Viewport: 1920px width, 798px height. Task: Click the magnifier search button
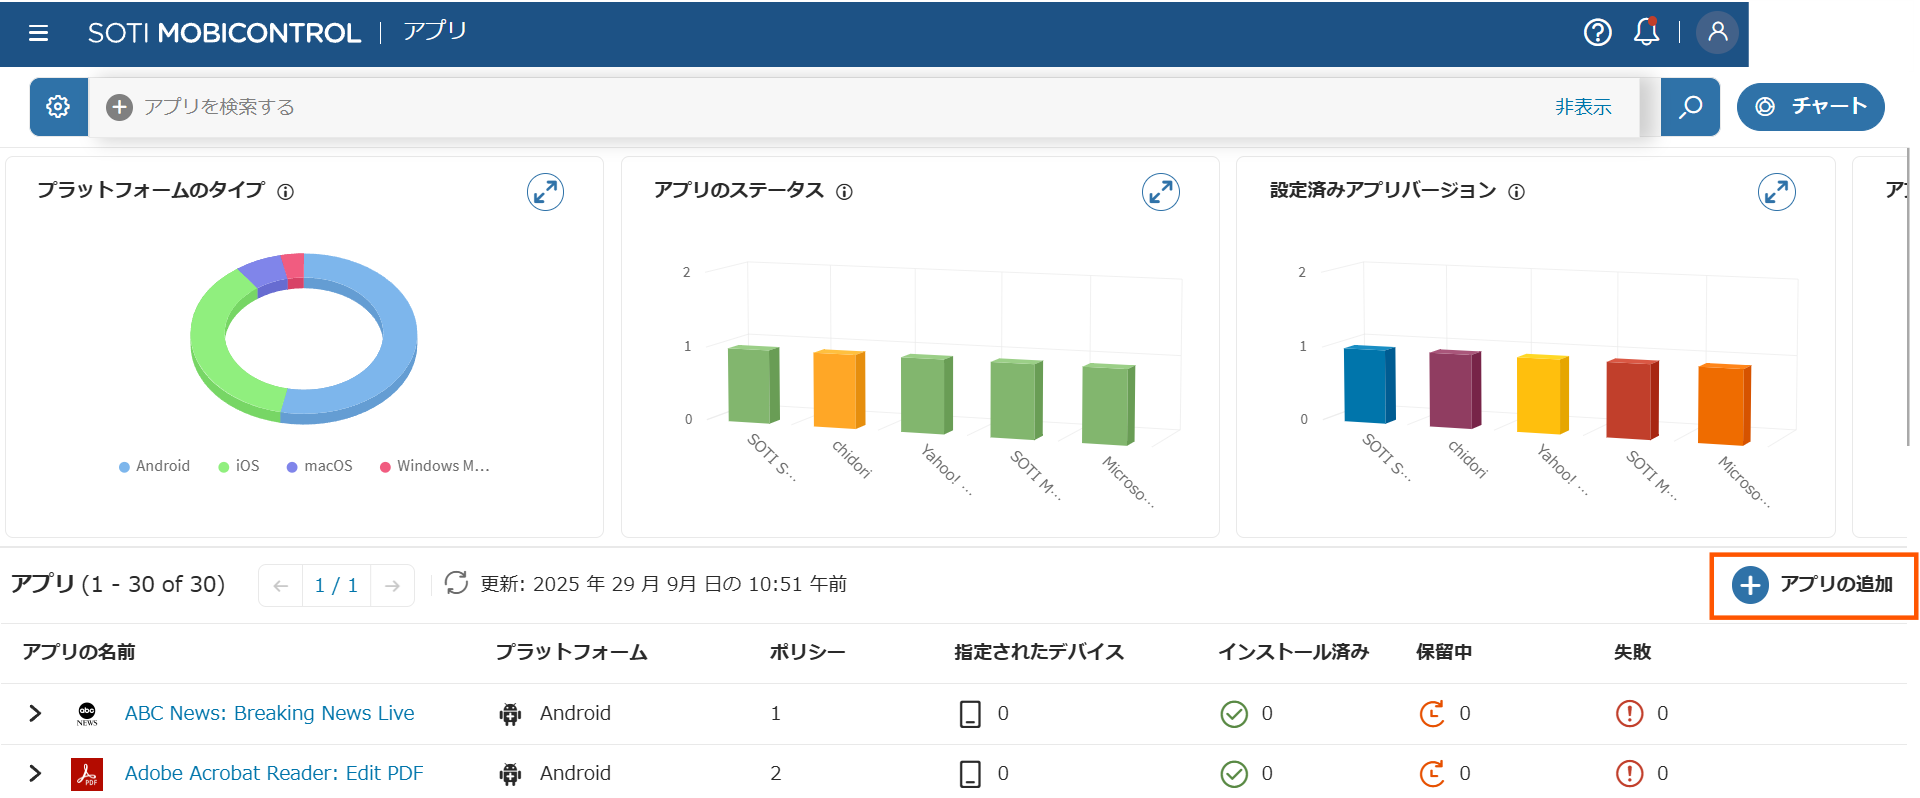point(1690,107)
